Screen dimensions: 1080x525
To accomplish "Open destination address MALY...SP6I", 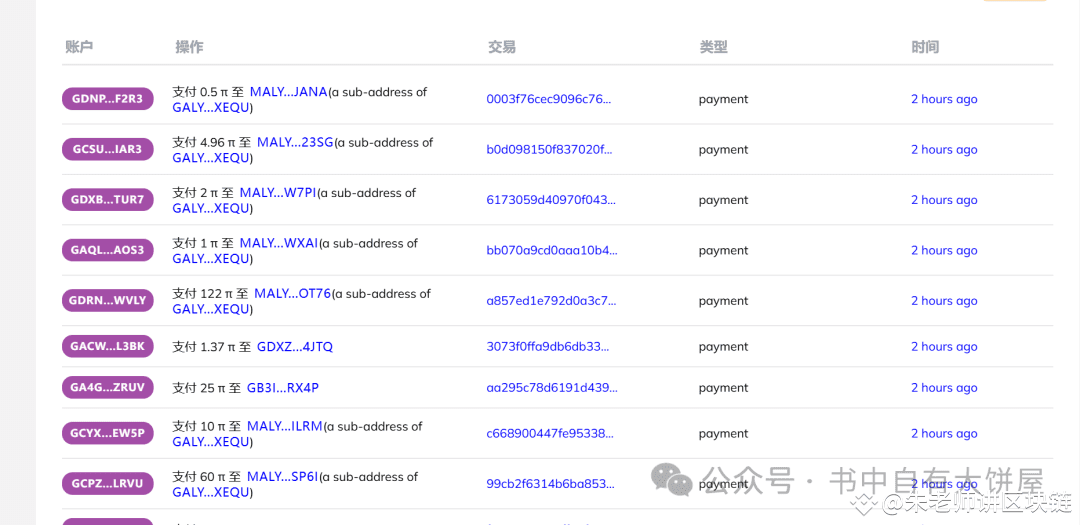I will pyautogui.click(x=282, y=477).
